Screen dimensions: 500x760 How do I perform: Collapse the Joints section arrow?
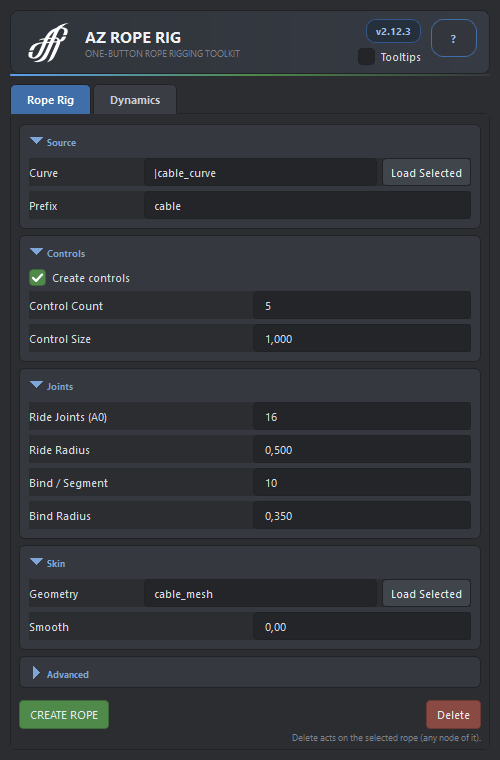[36, 385]
